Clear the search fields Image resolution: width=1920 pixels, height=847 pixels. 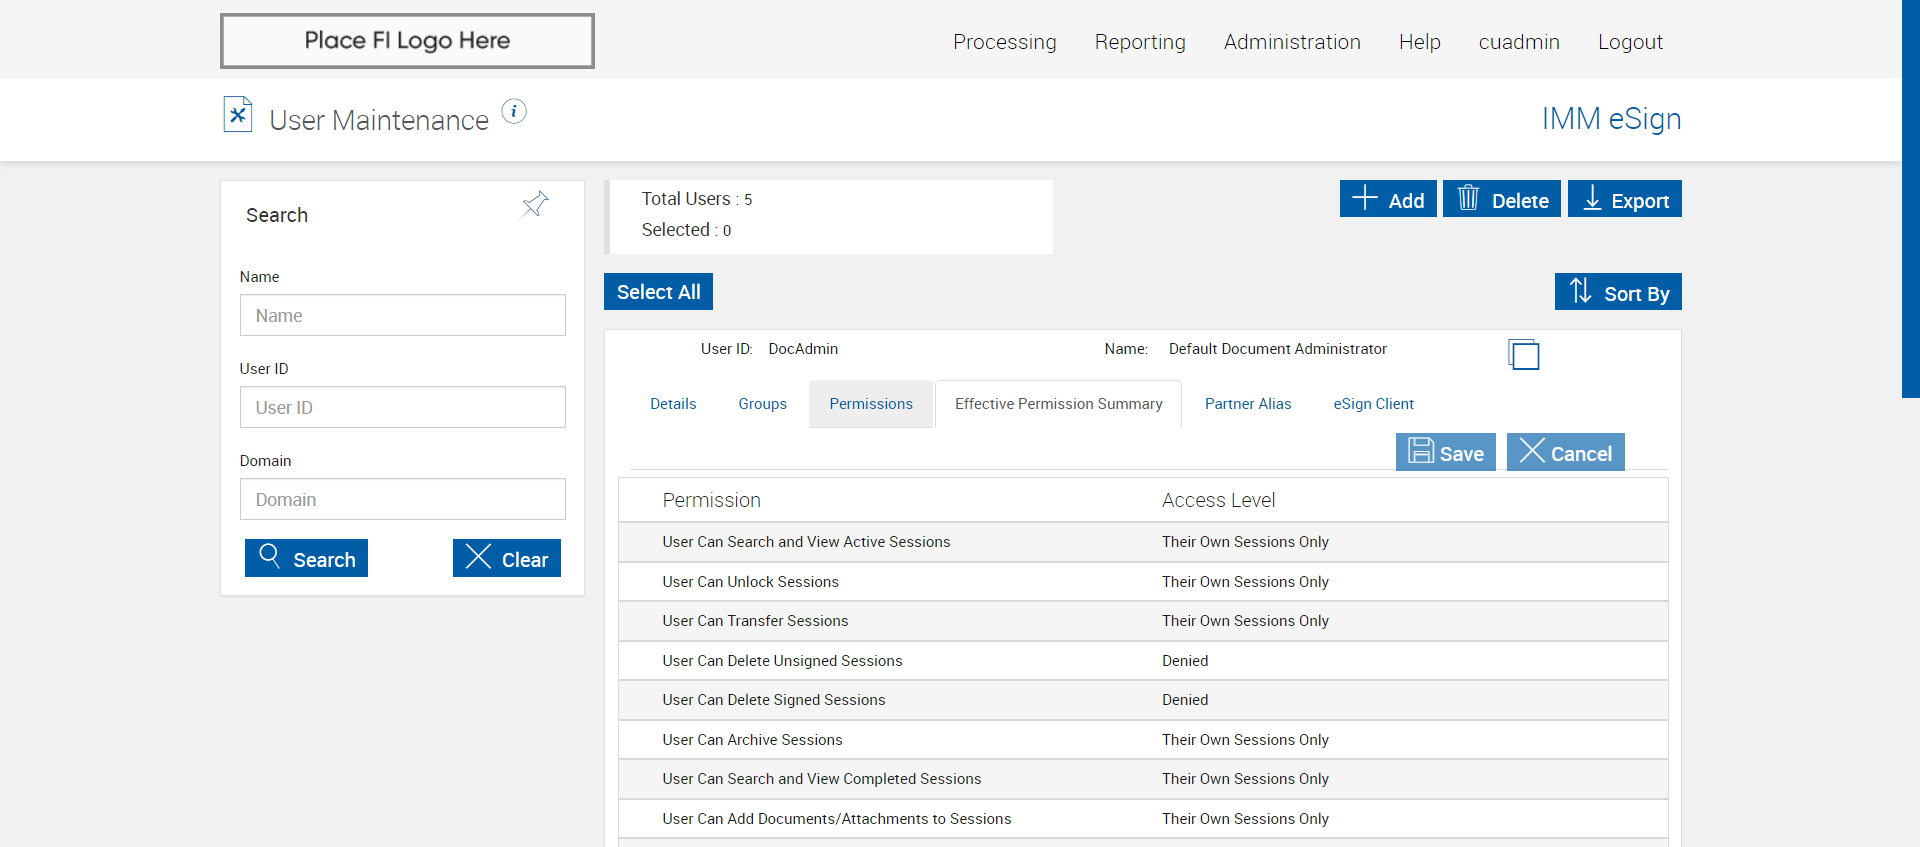coord(506,558)
